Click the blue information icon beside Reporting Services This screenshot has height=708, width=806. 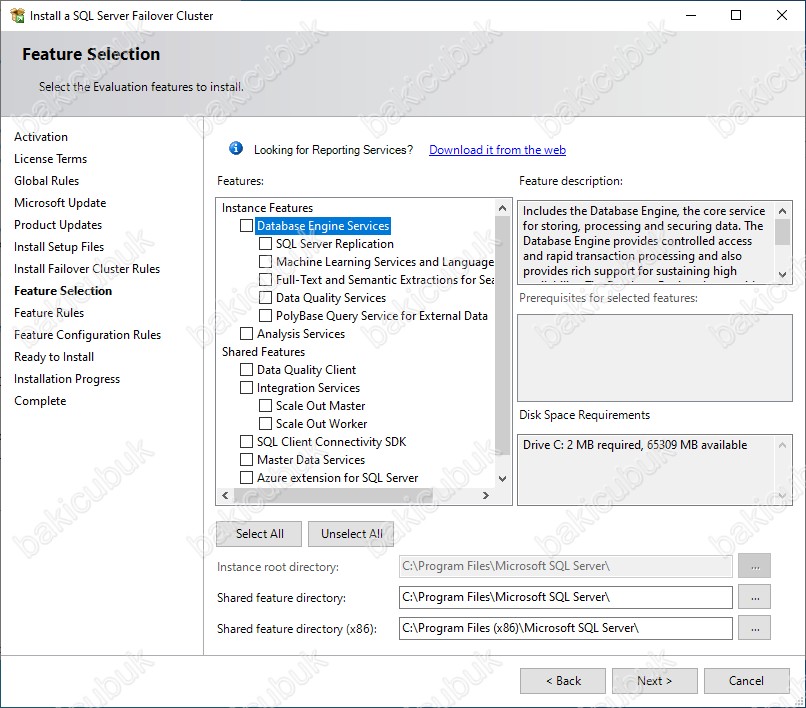(236, 149)
